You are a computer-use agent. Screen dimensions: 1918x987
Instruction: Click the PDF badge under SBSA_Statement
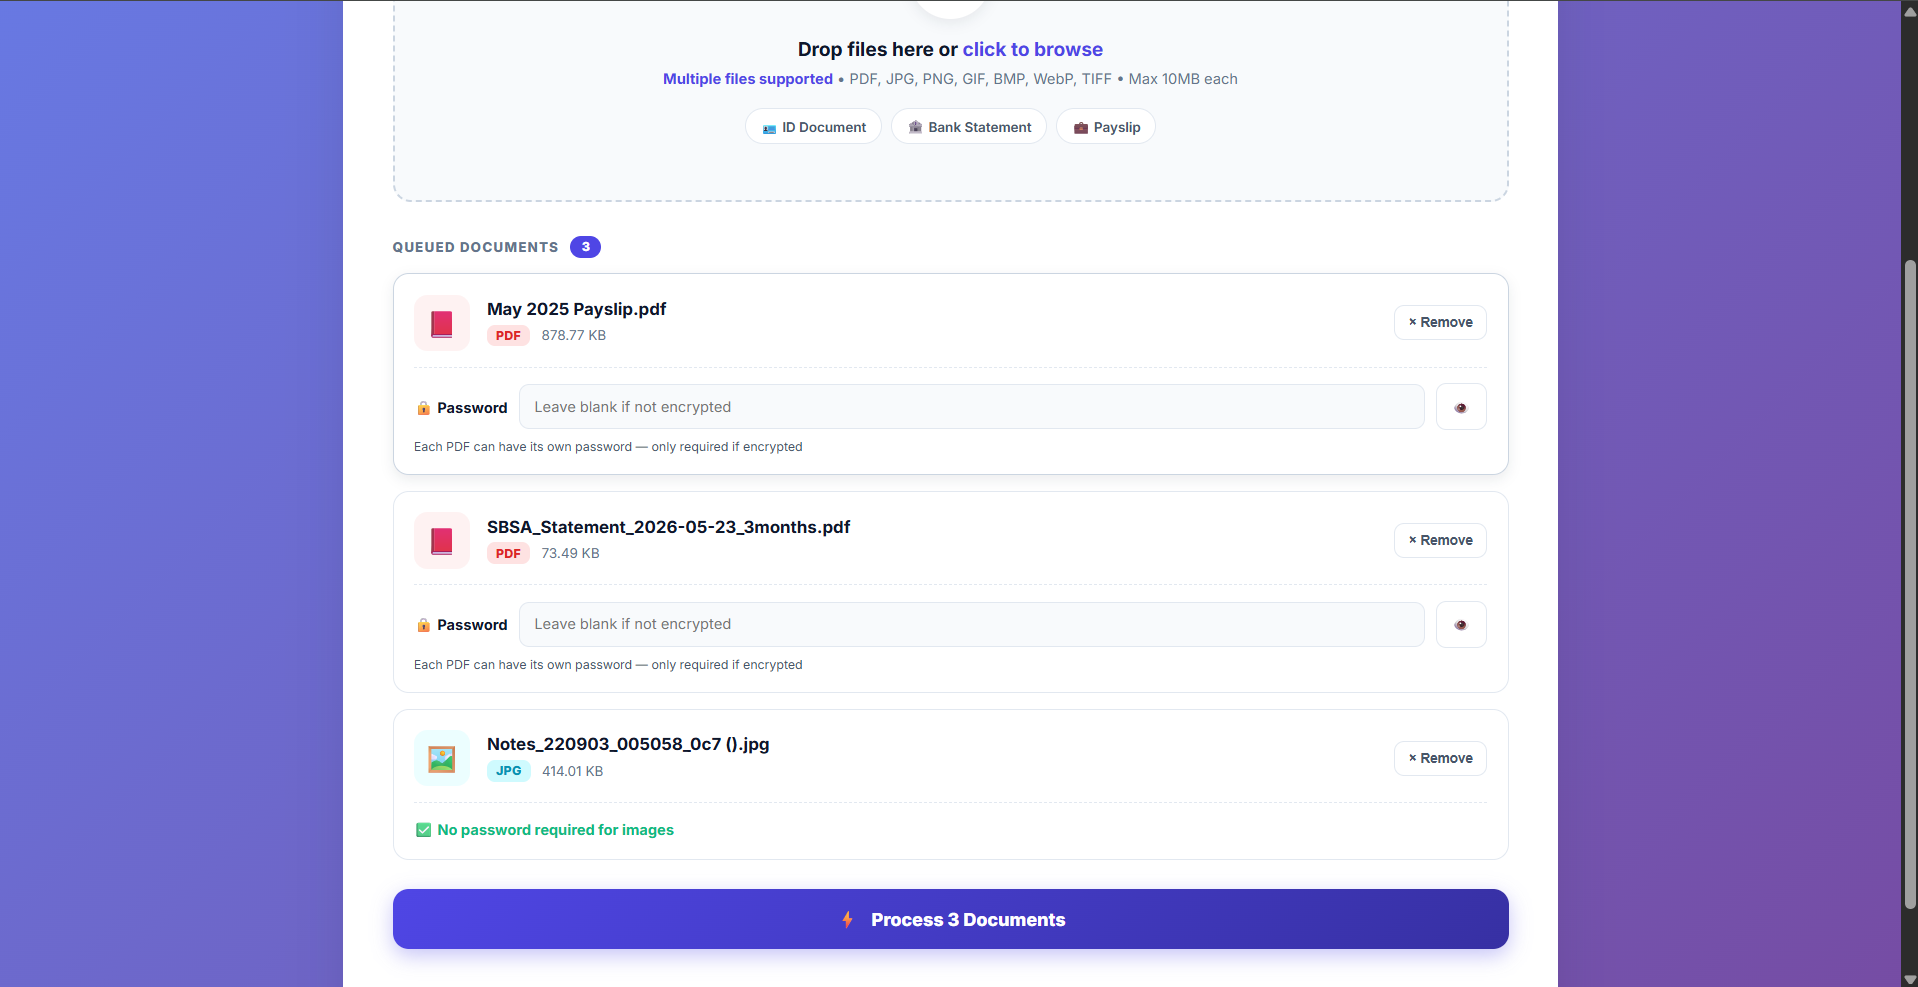point(508,554)
